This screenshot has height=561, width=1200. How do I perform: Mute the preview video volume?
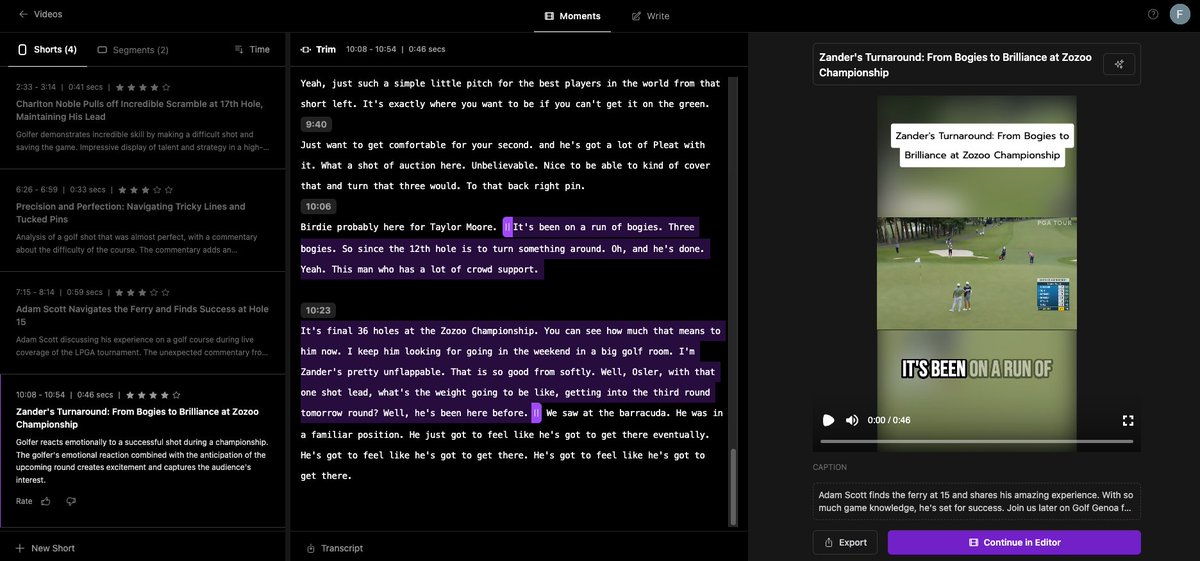point(852,420)
